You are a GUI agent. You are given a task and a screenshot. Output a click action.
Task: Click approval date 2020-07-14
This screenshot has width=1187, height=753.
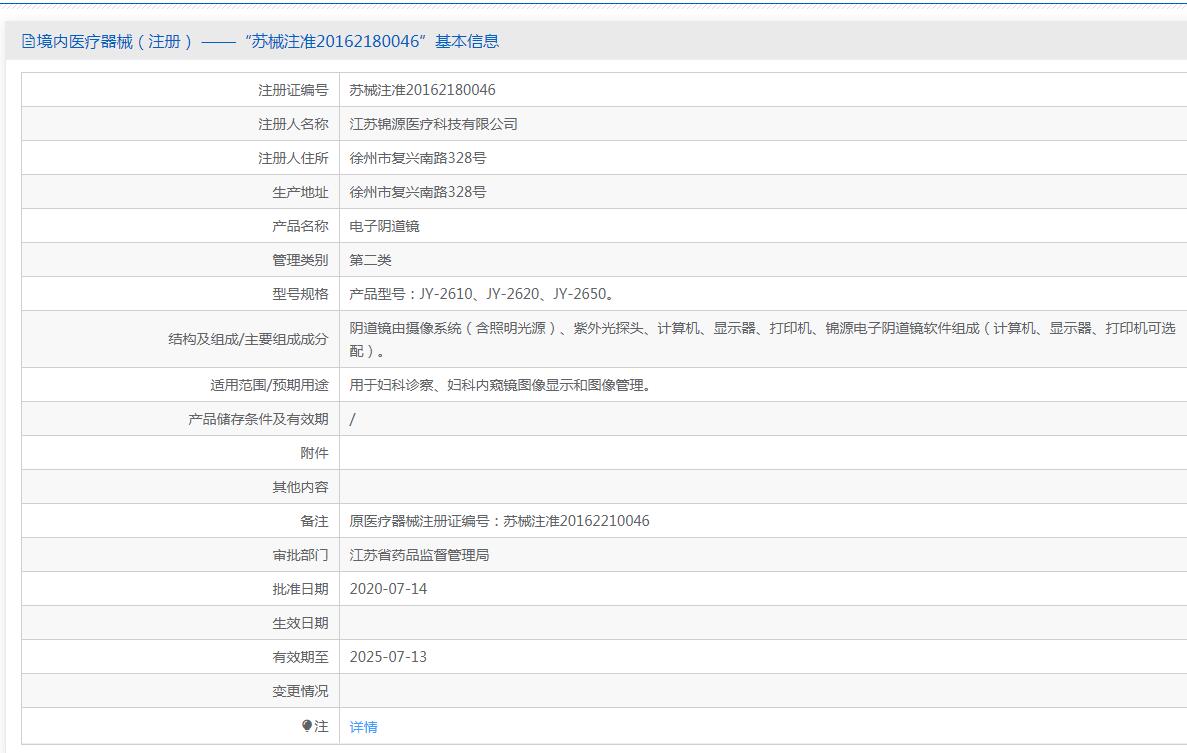388,589
